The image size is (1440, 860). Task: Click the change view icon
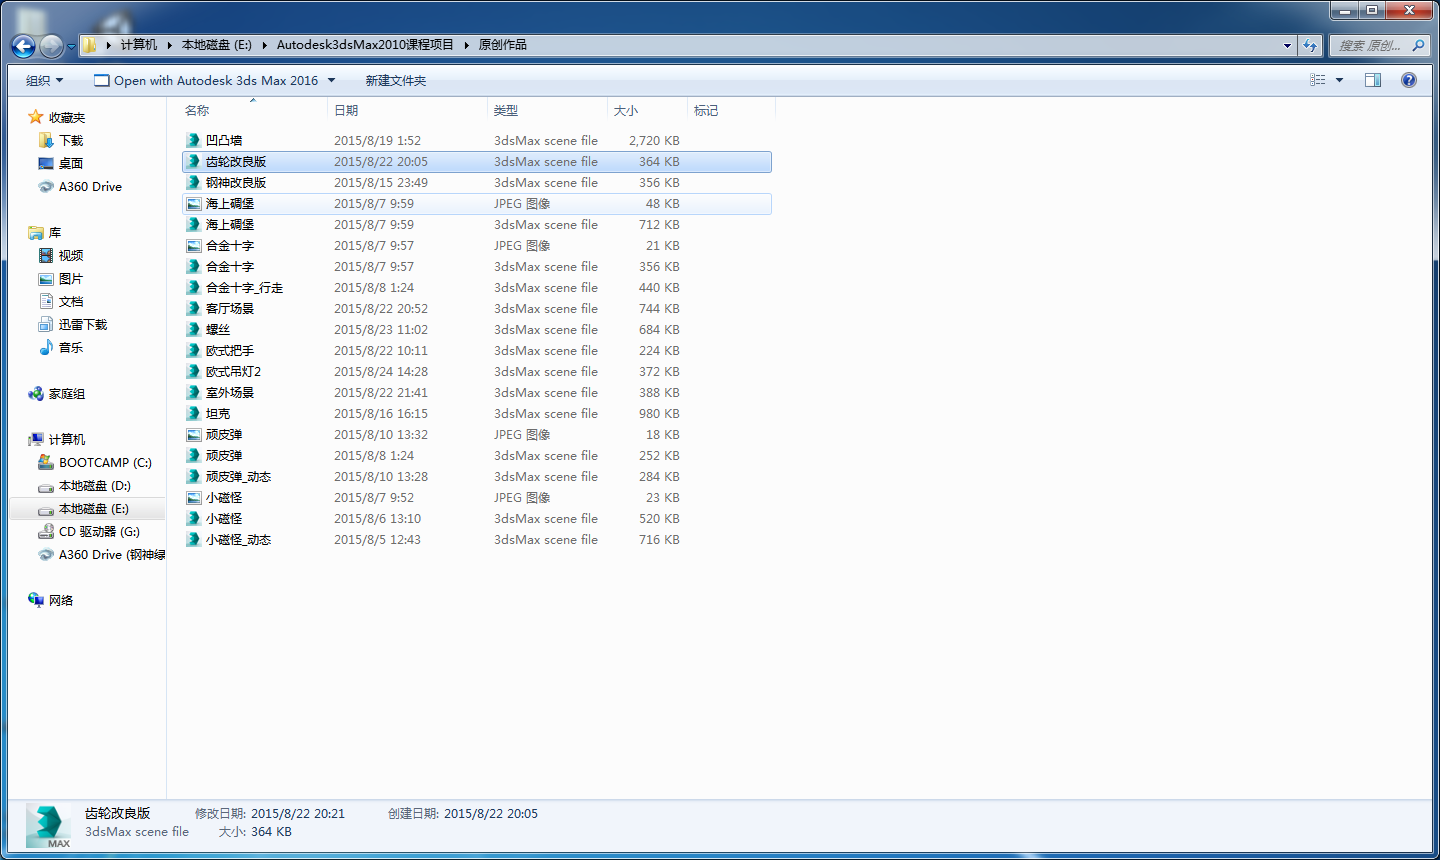click(1318, 80)
